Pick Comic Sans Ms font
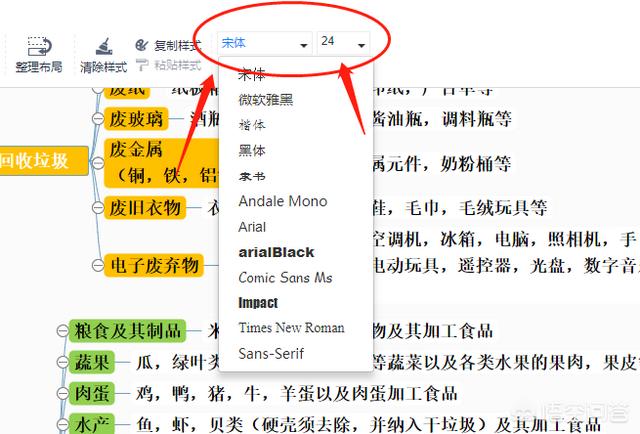This screenshot has width=640, height=434. 285,277
